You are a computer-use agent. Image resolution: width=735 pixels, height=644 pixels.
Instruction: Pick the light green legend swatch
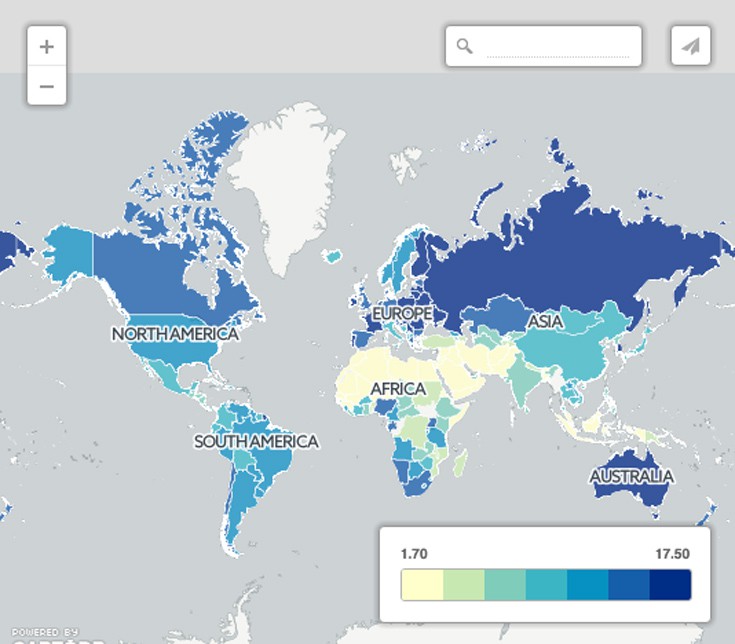click(x=463, y=585)
